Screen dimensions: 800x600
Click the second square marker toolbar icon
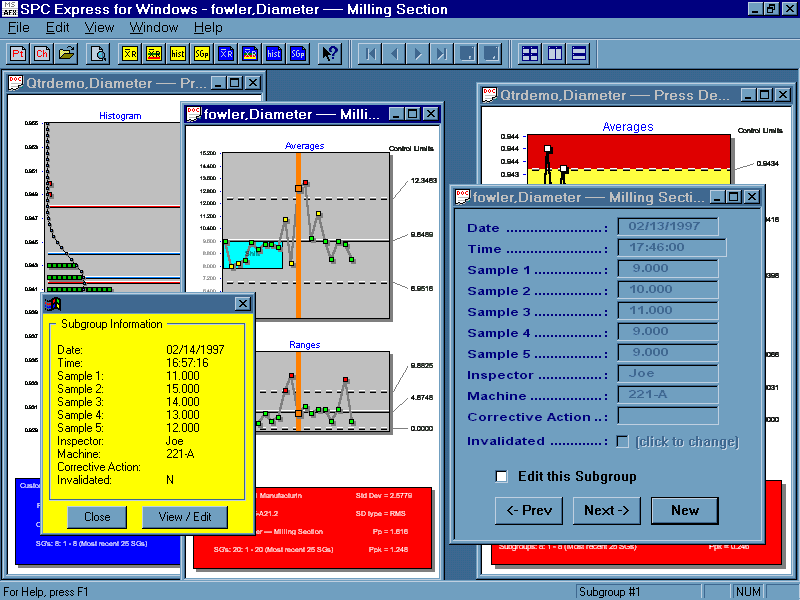click(x=491, y=54)
